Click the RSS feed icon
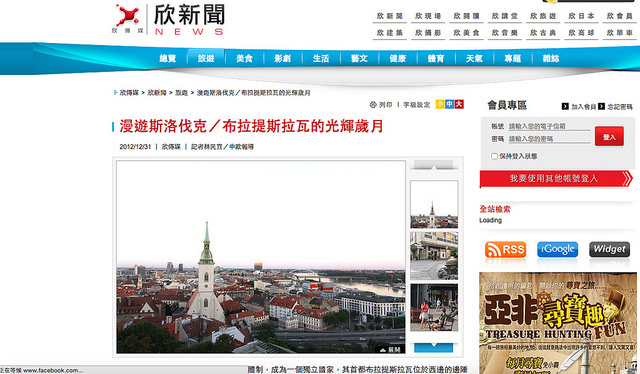The height and width of the screenshot is (374, 640). tap(505, 249)
